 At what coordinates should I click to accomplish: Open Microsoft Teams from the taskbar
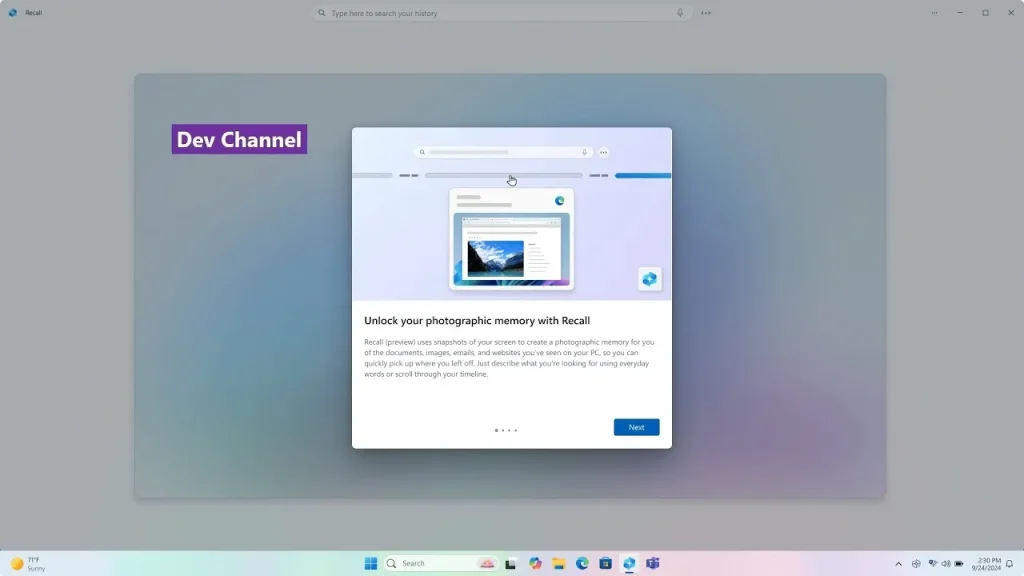tap(652, 564)
